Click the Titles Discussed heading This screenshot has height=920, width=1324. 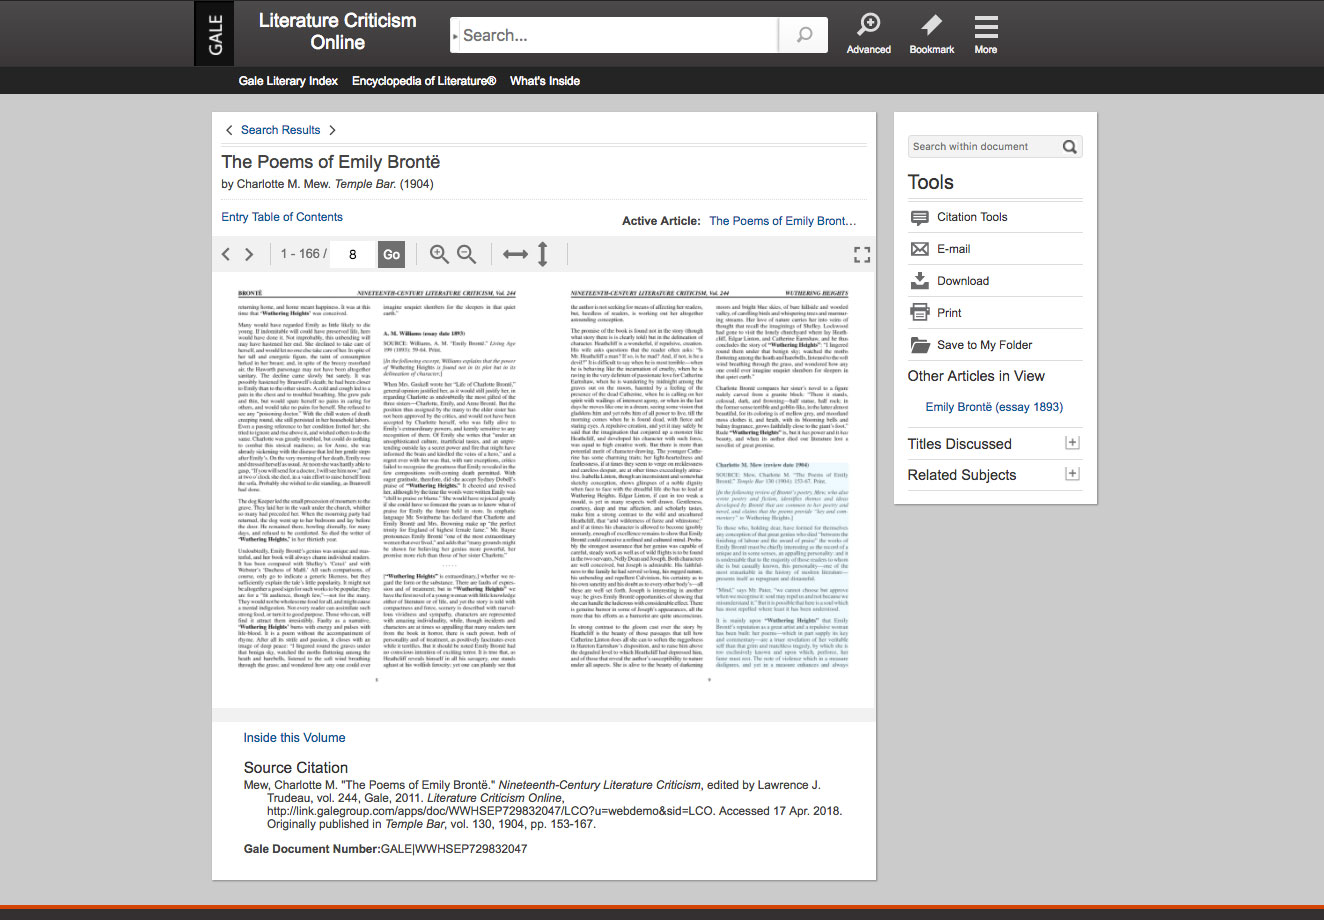point(960,444)
